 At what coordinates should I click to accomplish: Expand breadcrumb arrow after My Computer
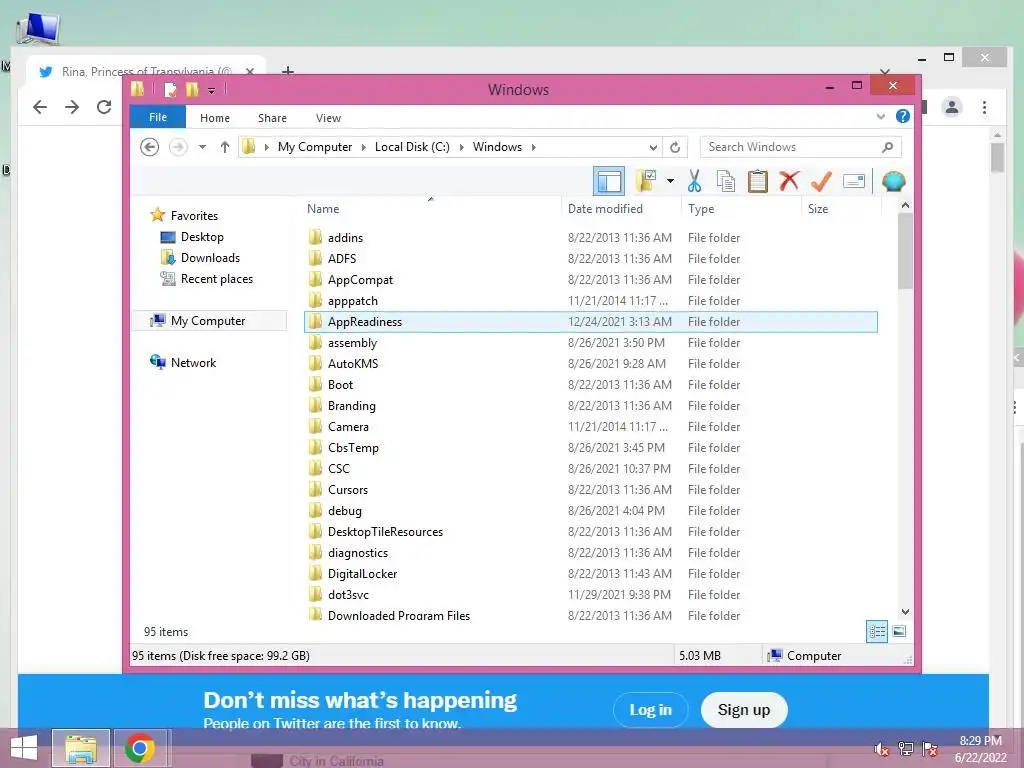pos(364,147)
